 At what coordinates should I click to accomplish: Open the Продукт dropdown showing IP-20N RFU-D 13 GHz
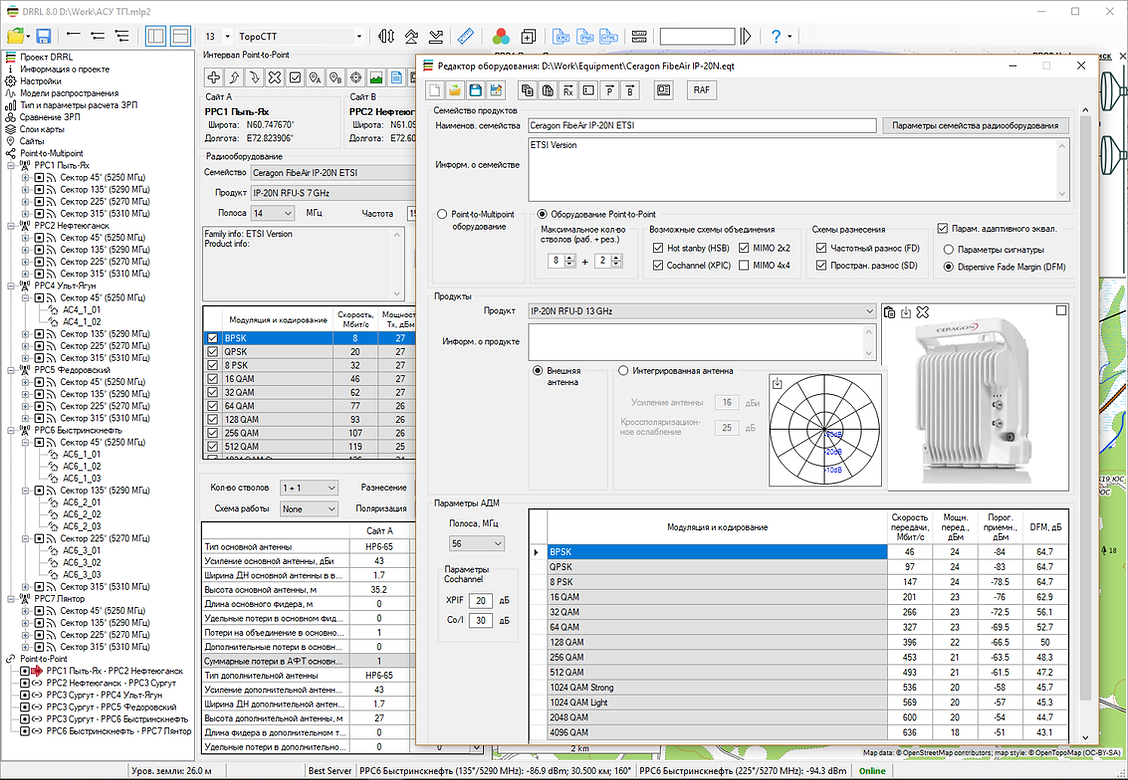pyautogui.click(x=701, y=312)
